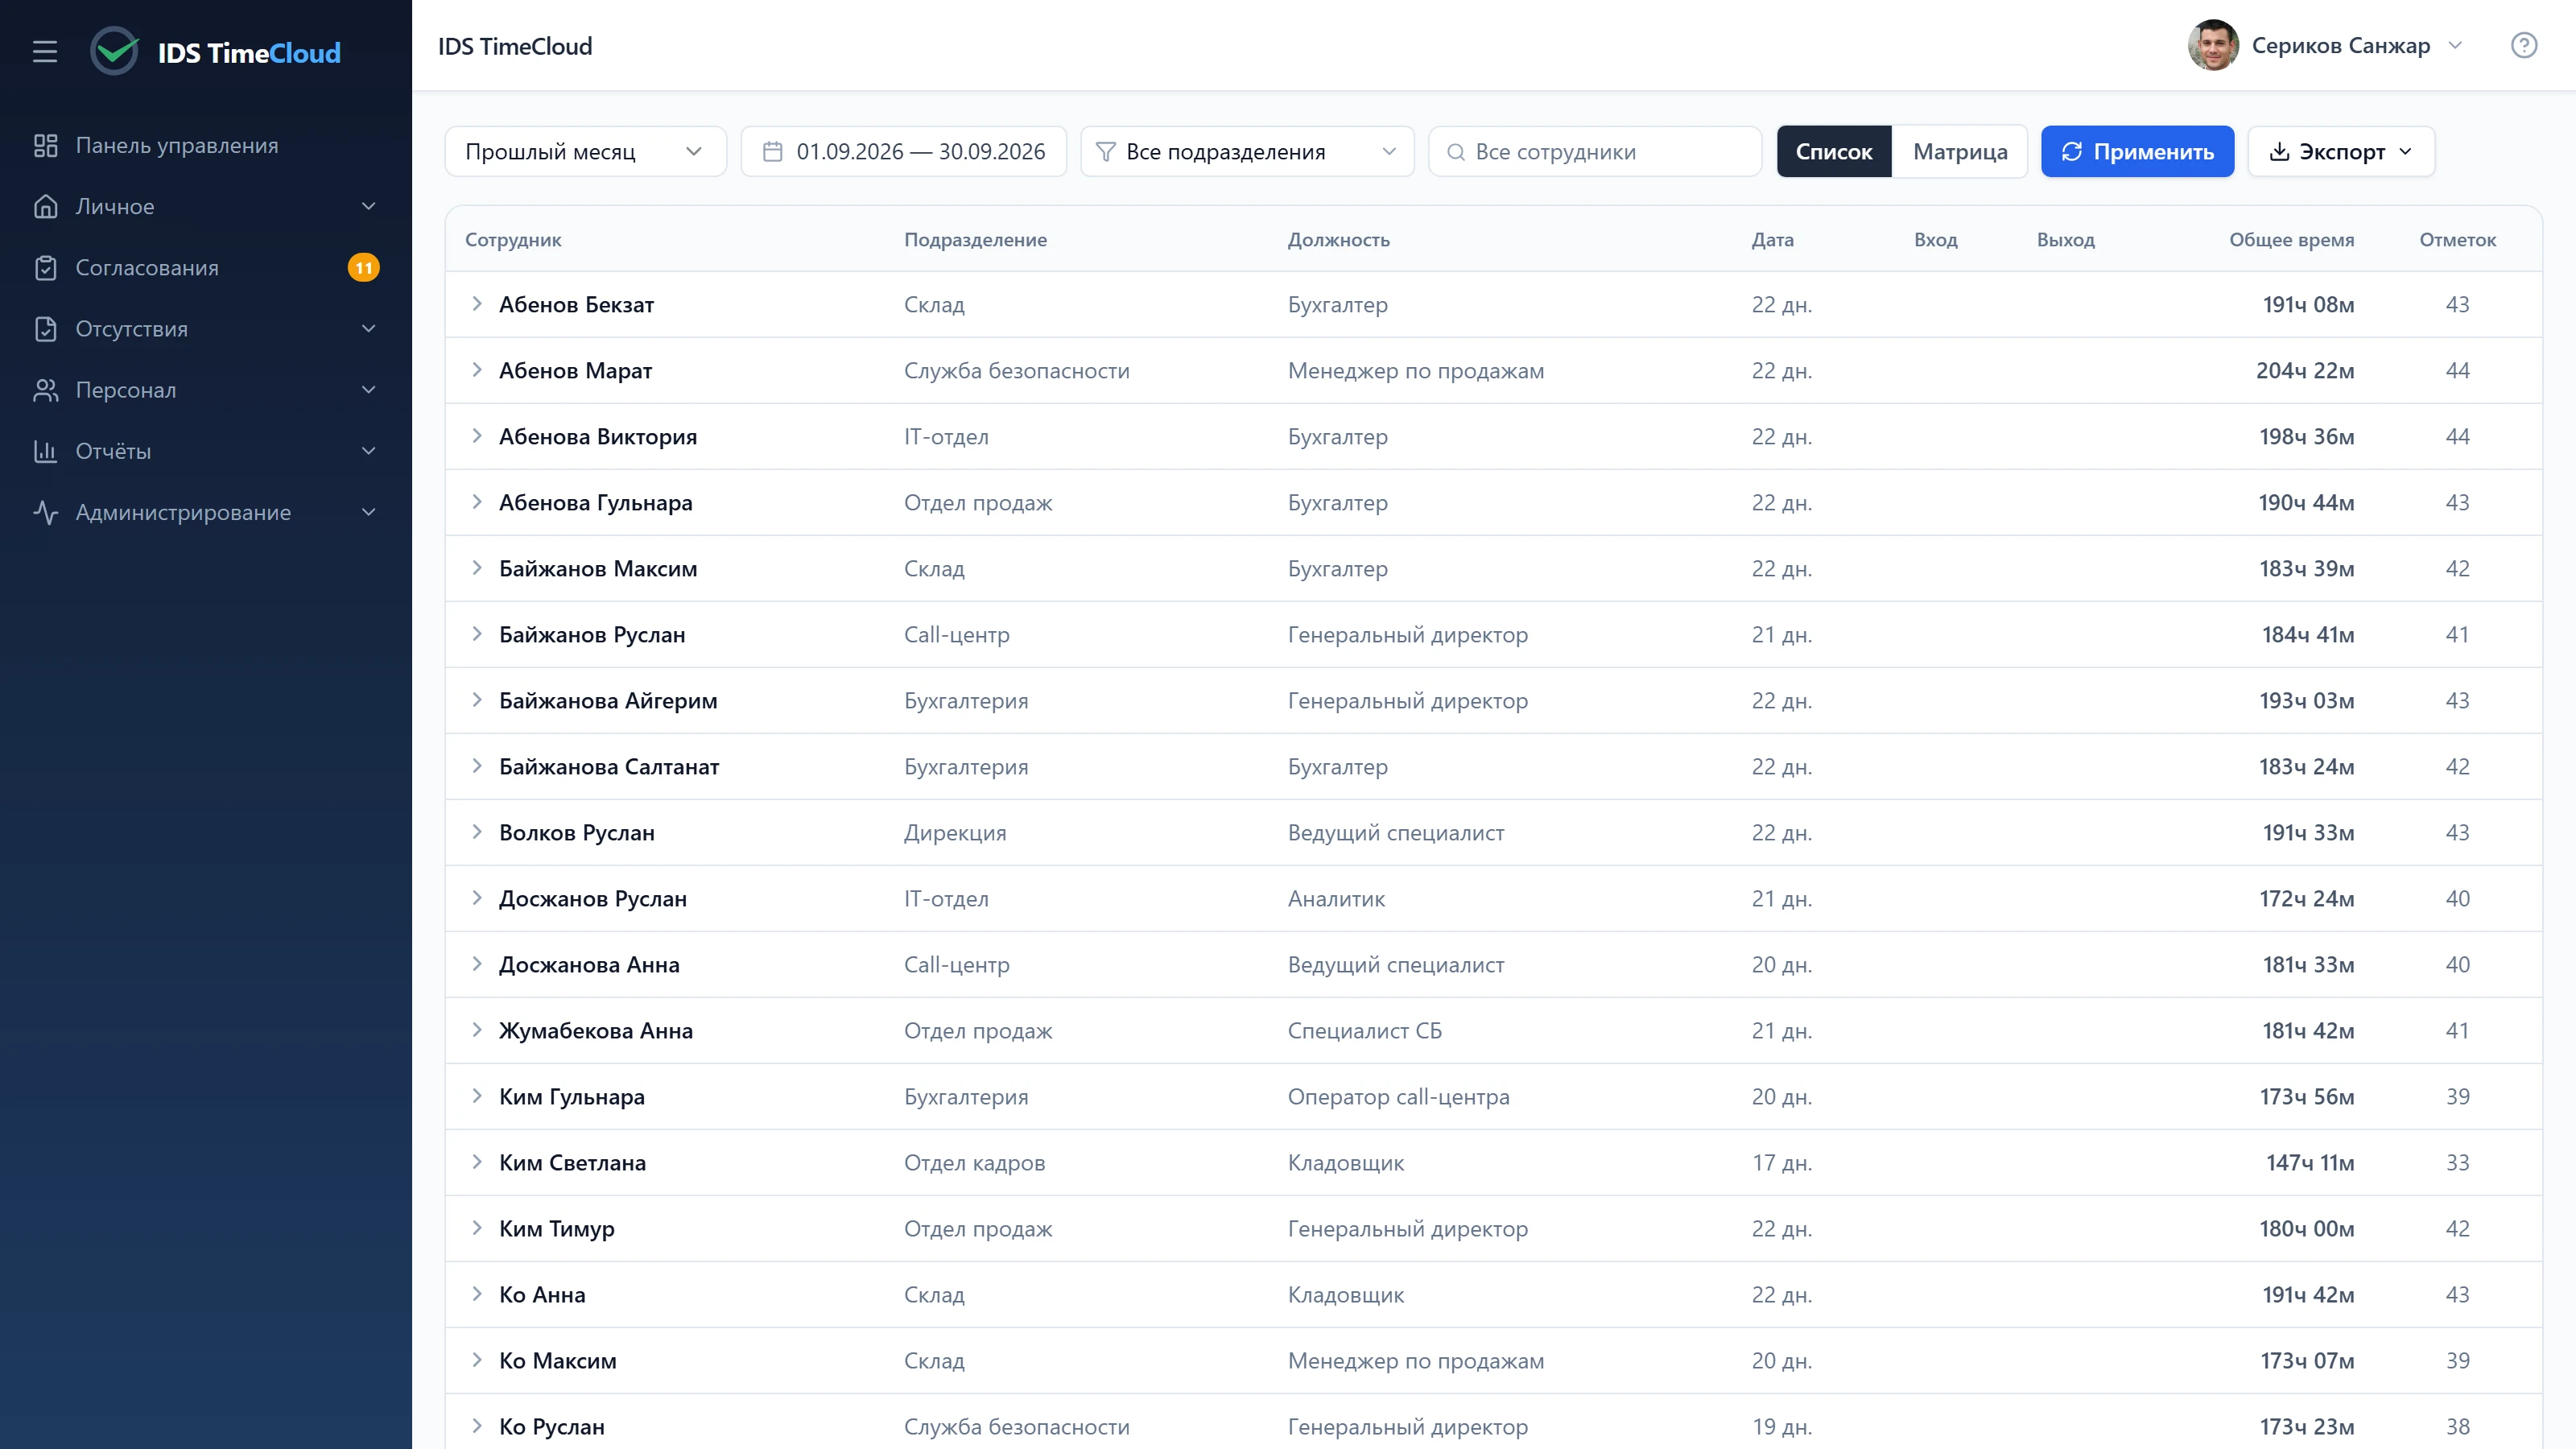This screenshot has width=2576, height=1449.
Task: Click the Согласования clipboard icon
Action: 46,268
